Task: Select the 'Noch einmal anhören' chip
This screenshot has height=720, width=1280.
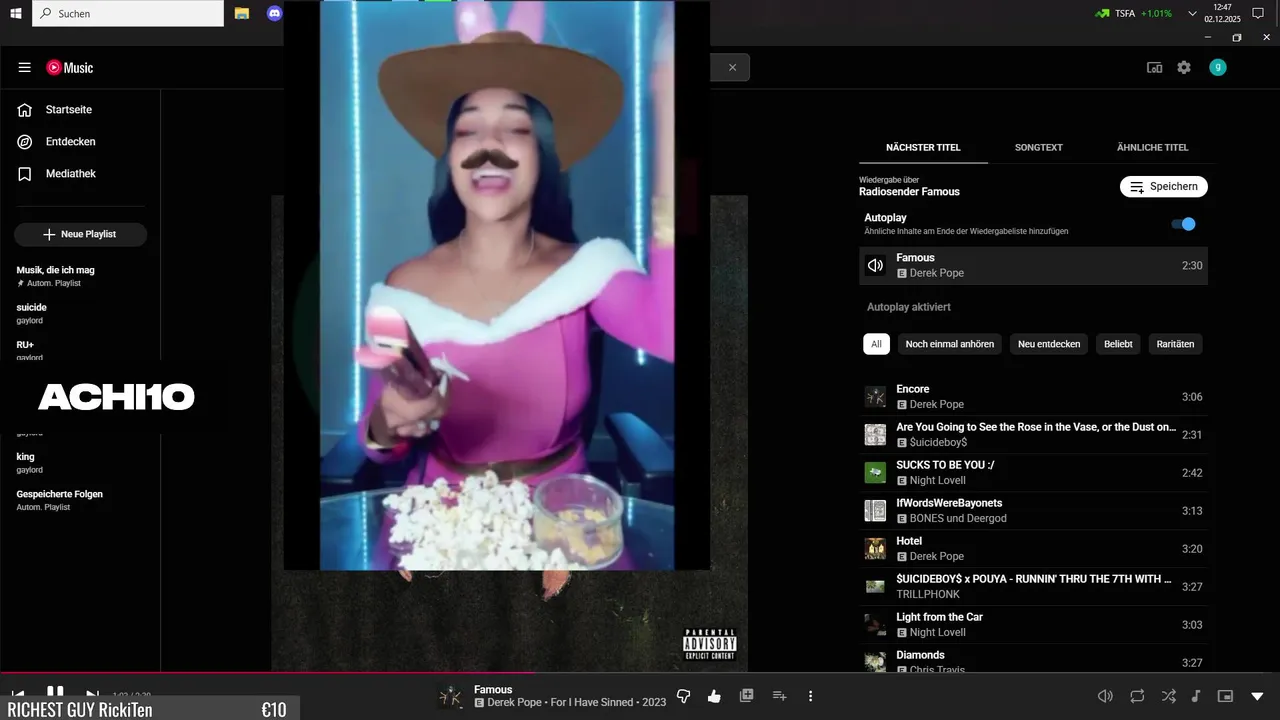Action: (949, 344)
